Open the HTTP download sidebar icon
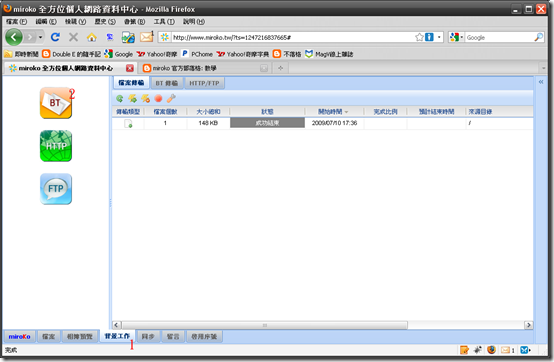Viewport: 554px width, 362px height. (x=56, y=146)
